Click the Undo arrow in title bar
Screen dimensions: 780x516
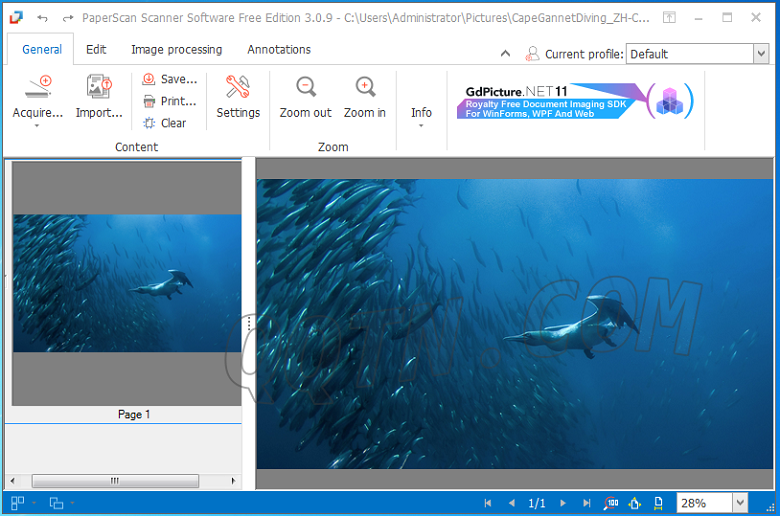[x=42, y=18]
